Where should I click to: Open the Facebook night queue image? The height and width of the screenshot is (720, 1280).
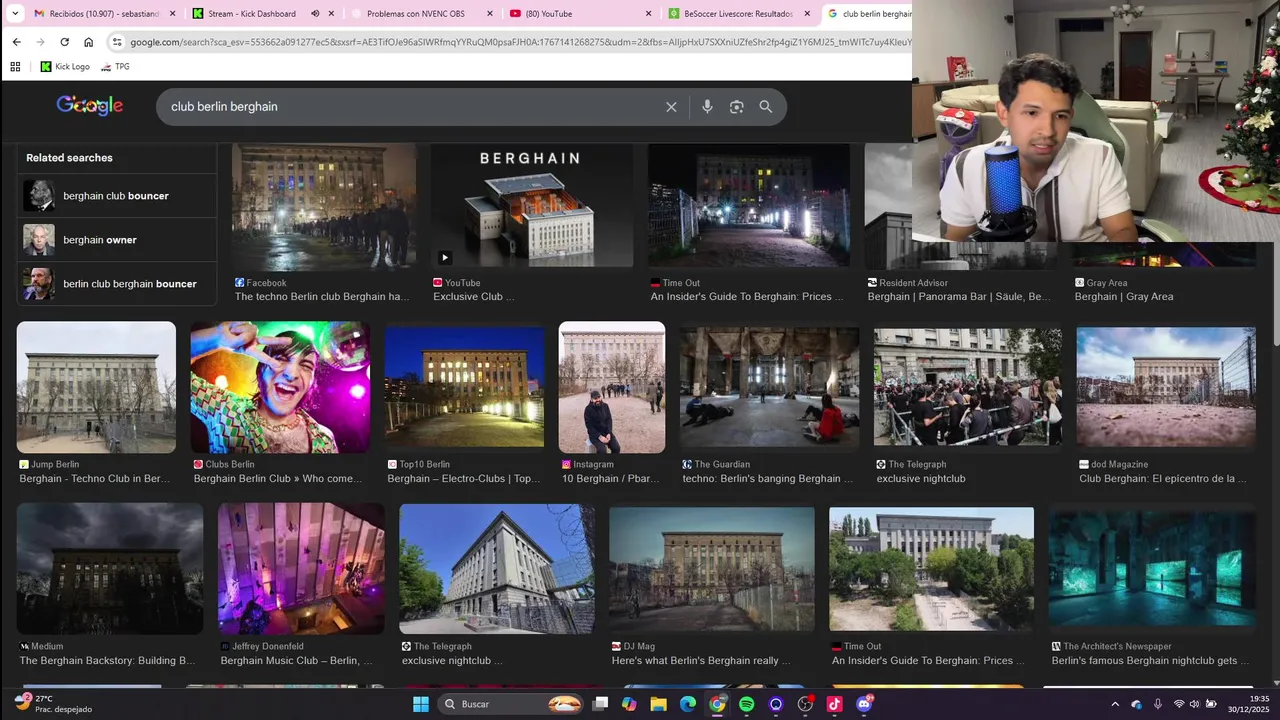tap(324, 206)
